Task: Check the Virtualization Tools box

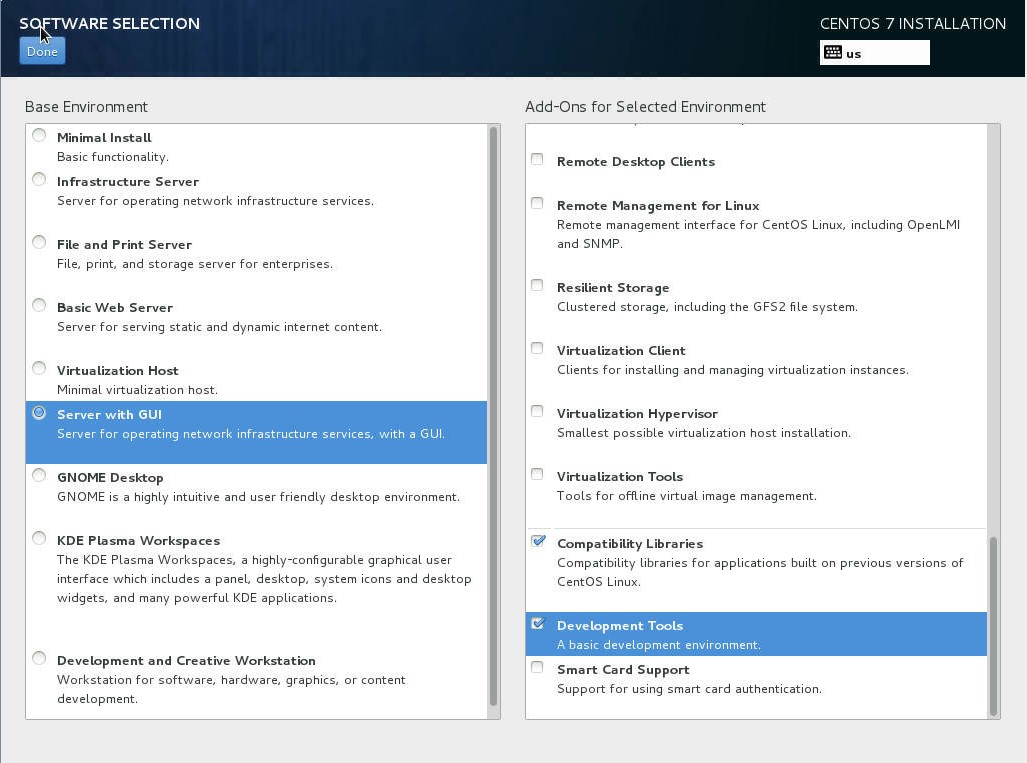Action: pos(538,475)
